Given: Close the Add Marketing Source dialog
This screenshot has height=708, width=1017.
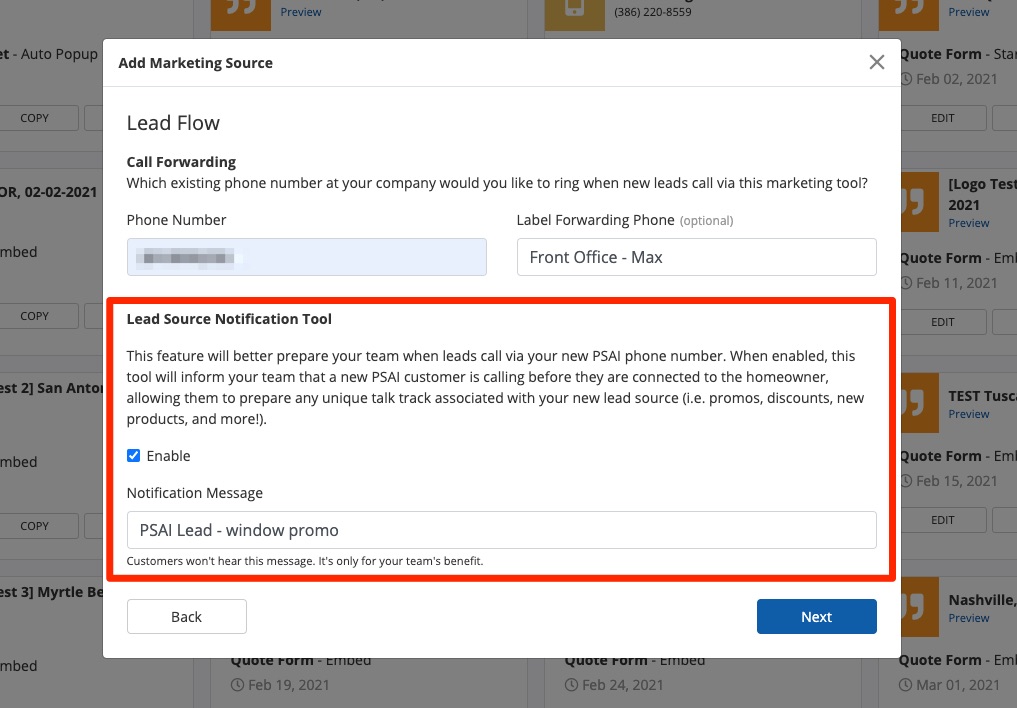Looking at the screenshot, I should [877, 62].
